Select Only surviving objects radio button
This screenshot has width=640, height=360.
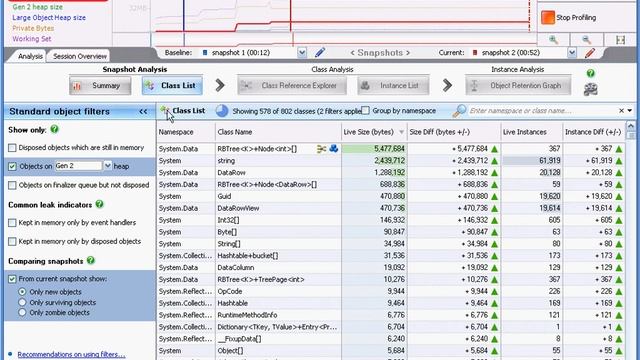click(22, 302)
